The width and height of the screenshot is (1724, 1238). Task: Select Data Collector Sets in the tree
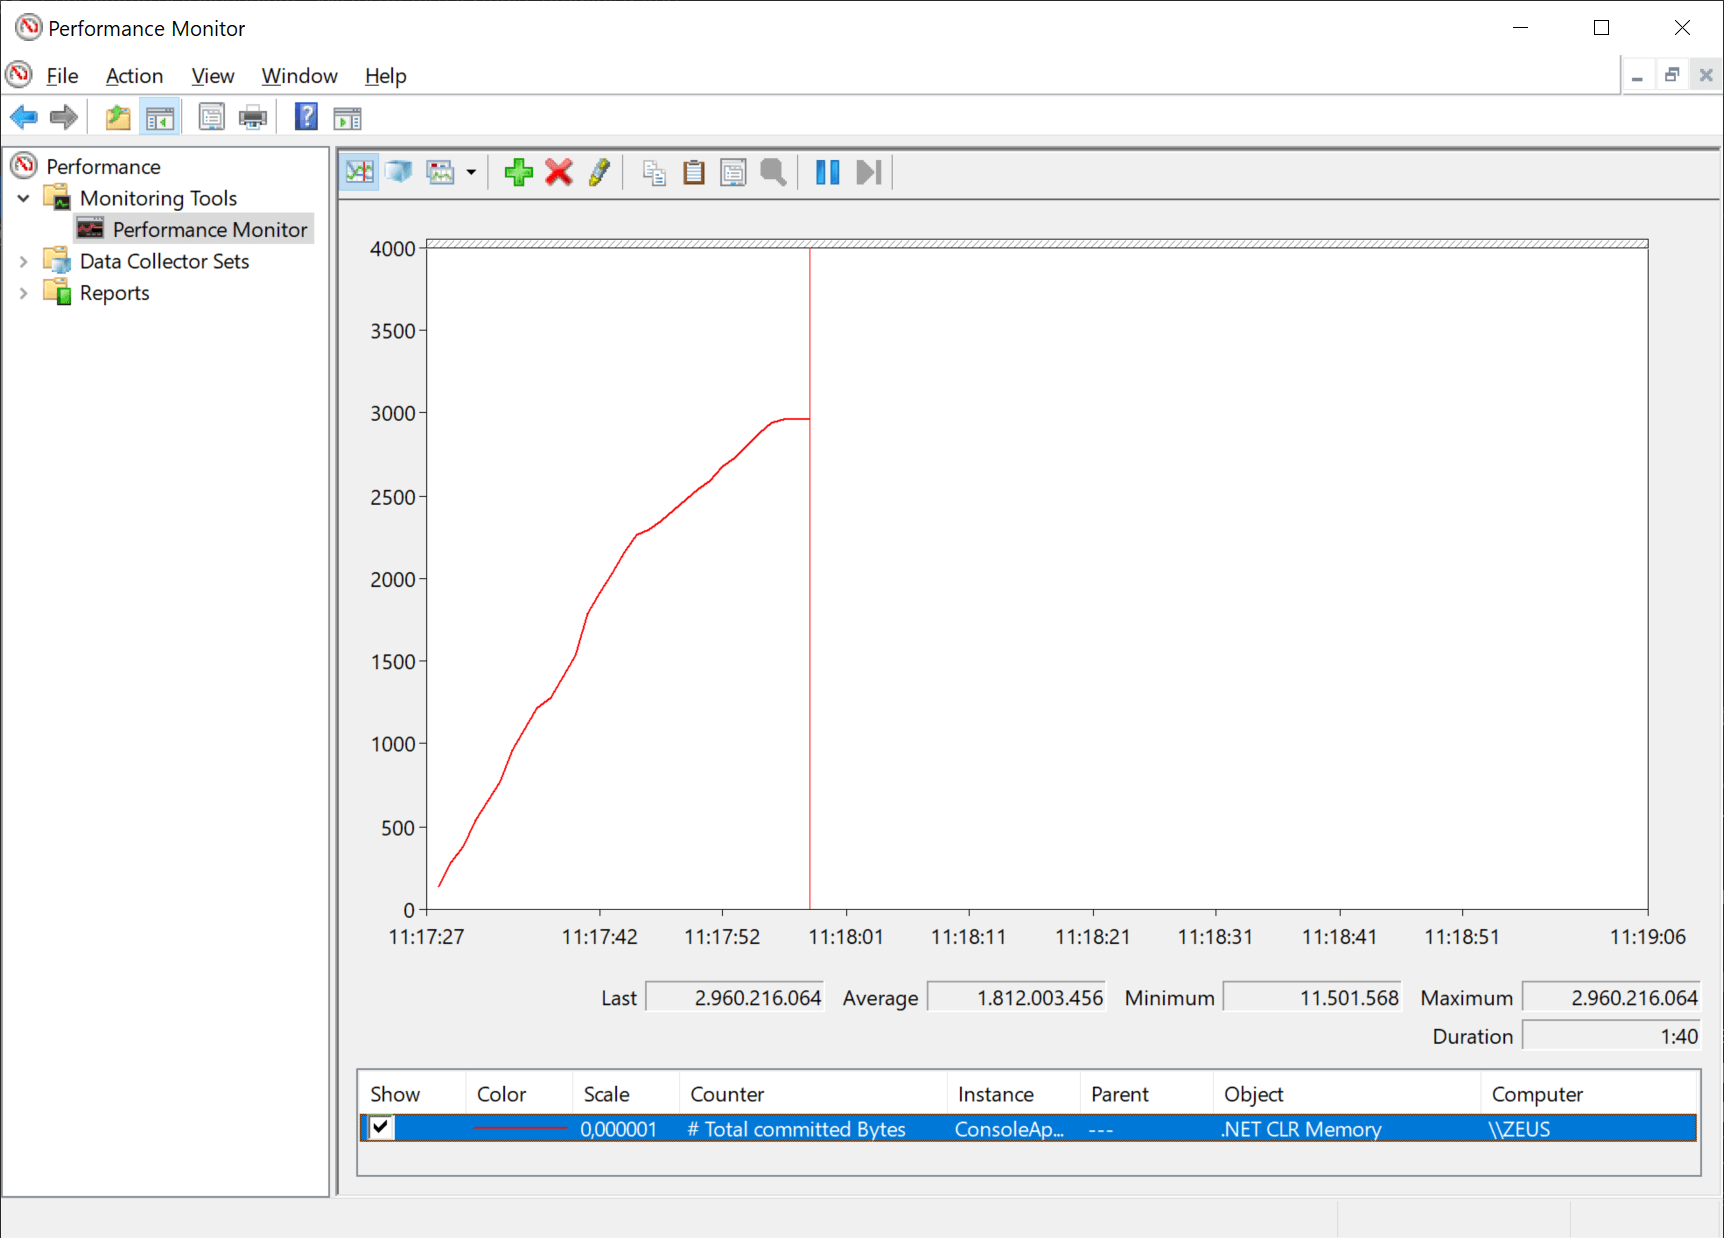click(164, 262)
